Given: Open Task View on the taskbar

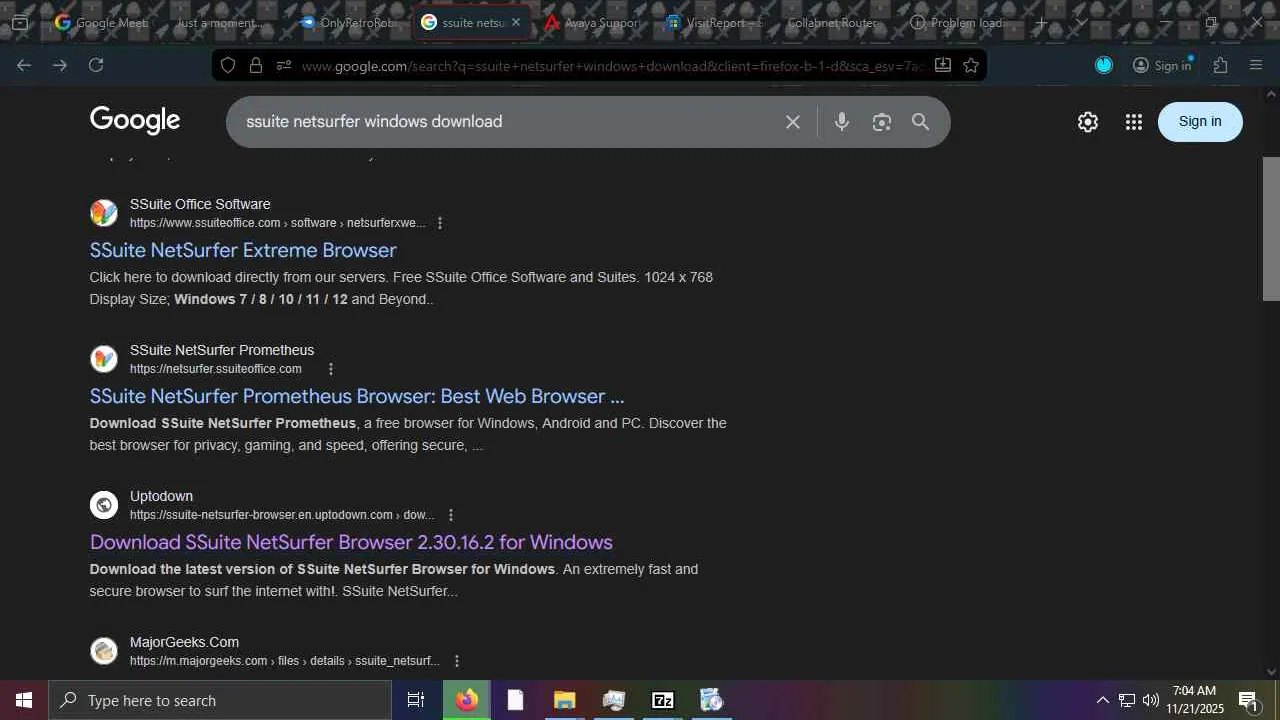Looking at the screenshot, I should tap(416, 700).
